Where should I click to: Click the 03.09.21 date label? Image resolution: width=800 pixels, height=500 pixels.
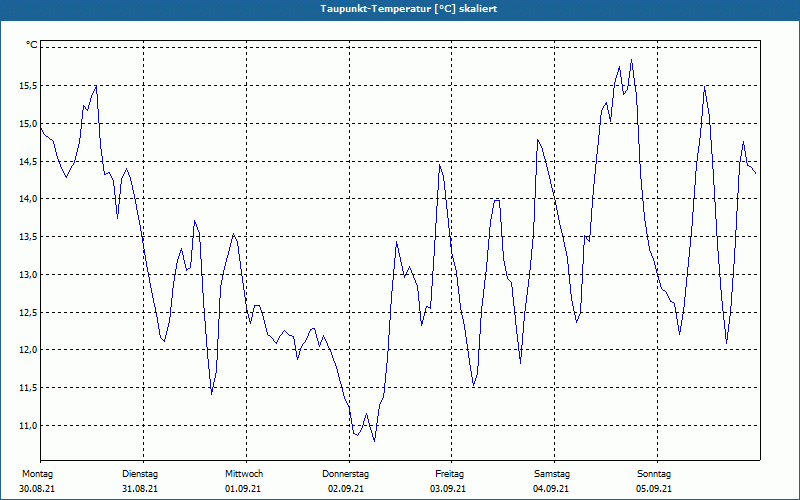pos(448,489)
